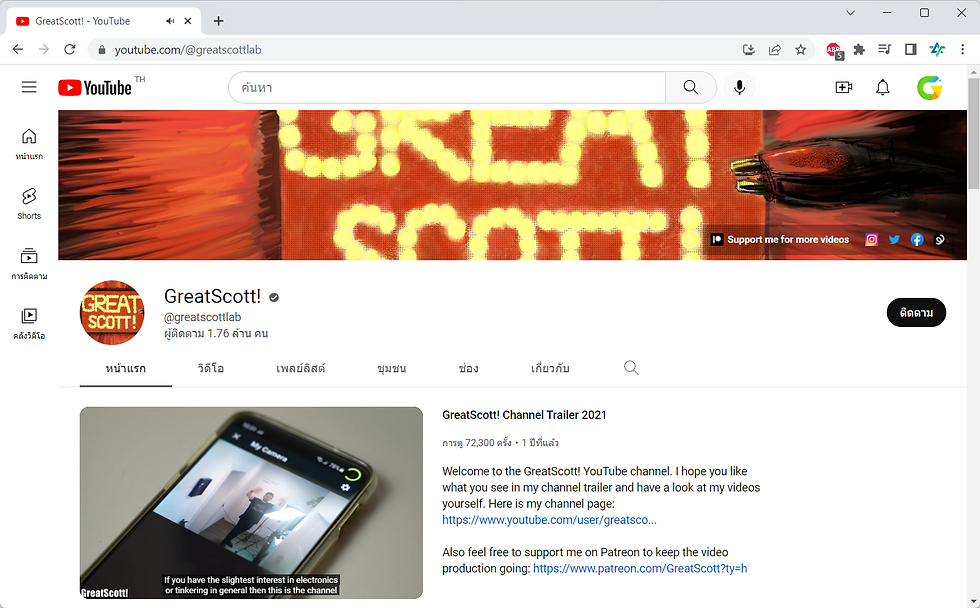Play the channel trailer video thumbnail

click(x=251, y=502)
